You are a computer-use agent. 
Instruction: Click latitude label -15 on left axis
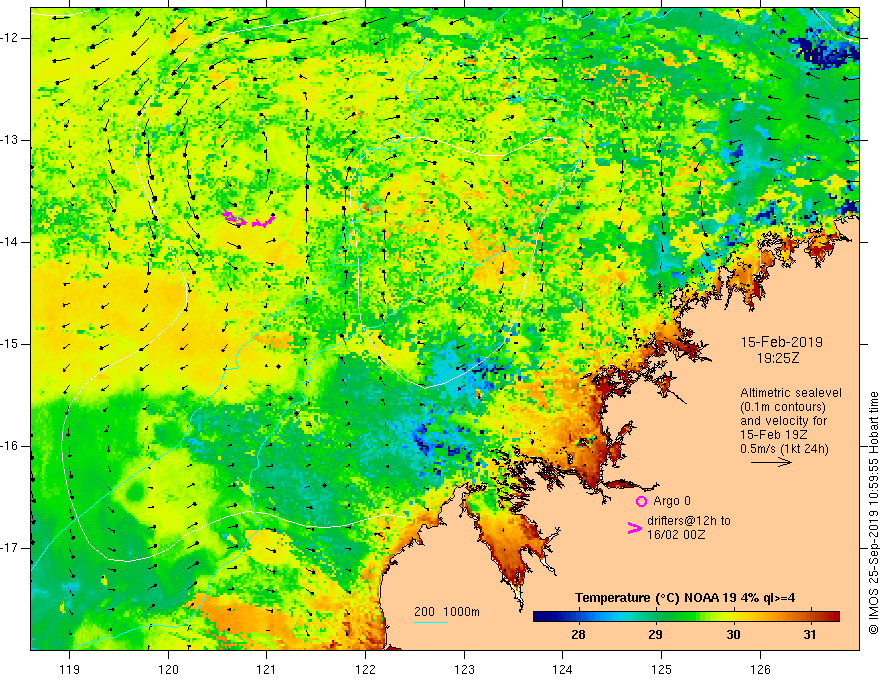pos(11,344)
